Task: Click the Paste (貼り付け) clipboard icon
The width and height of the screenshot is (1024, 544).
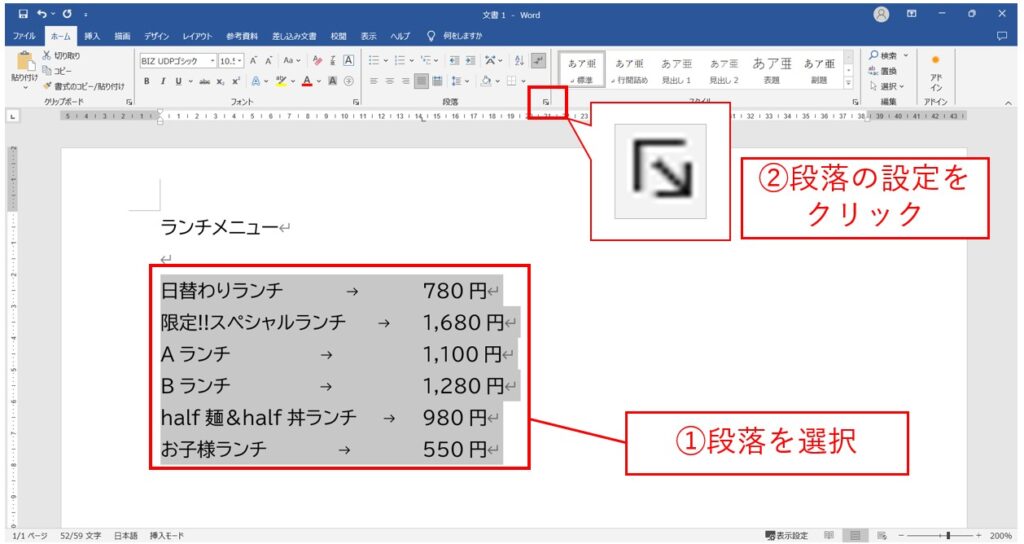Action: point(24,61)
